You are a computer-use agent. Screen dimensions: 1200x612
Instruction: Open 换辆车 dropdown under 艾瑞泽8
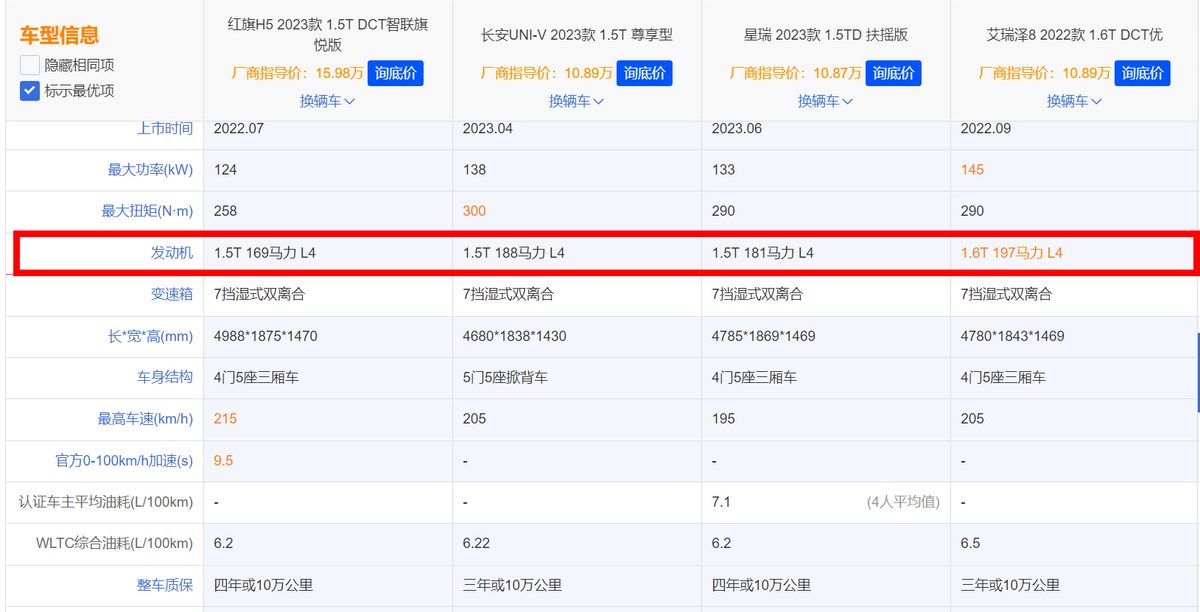(1075, 101)
